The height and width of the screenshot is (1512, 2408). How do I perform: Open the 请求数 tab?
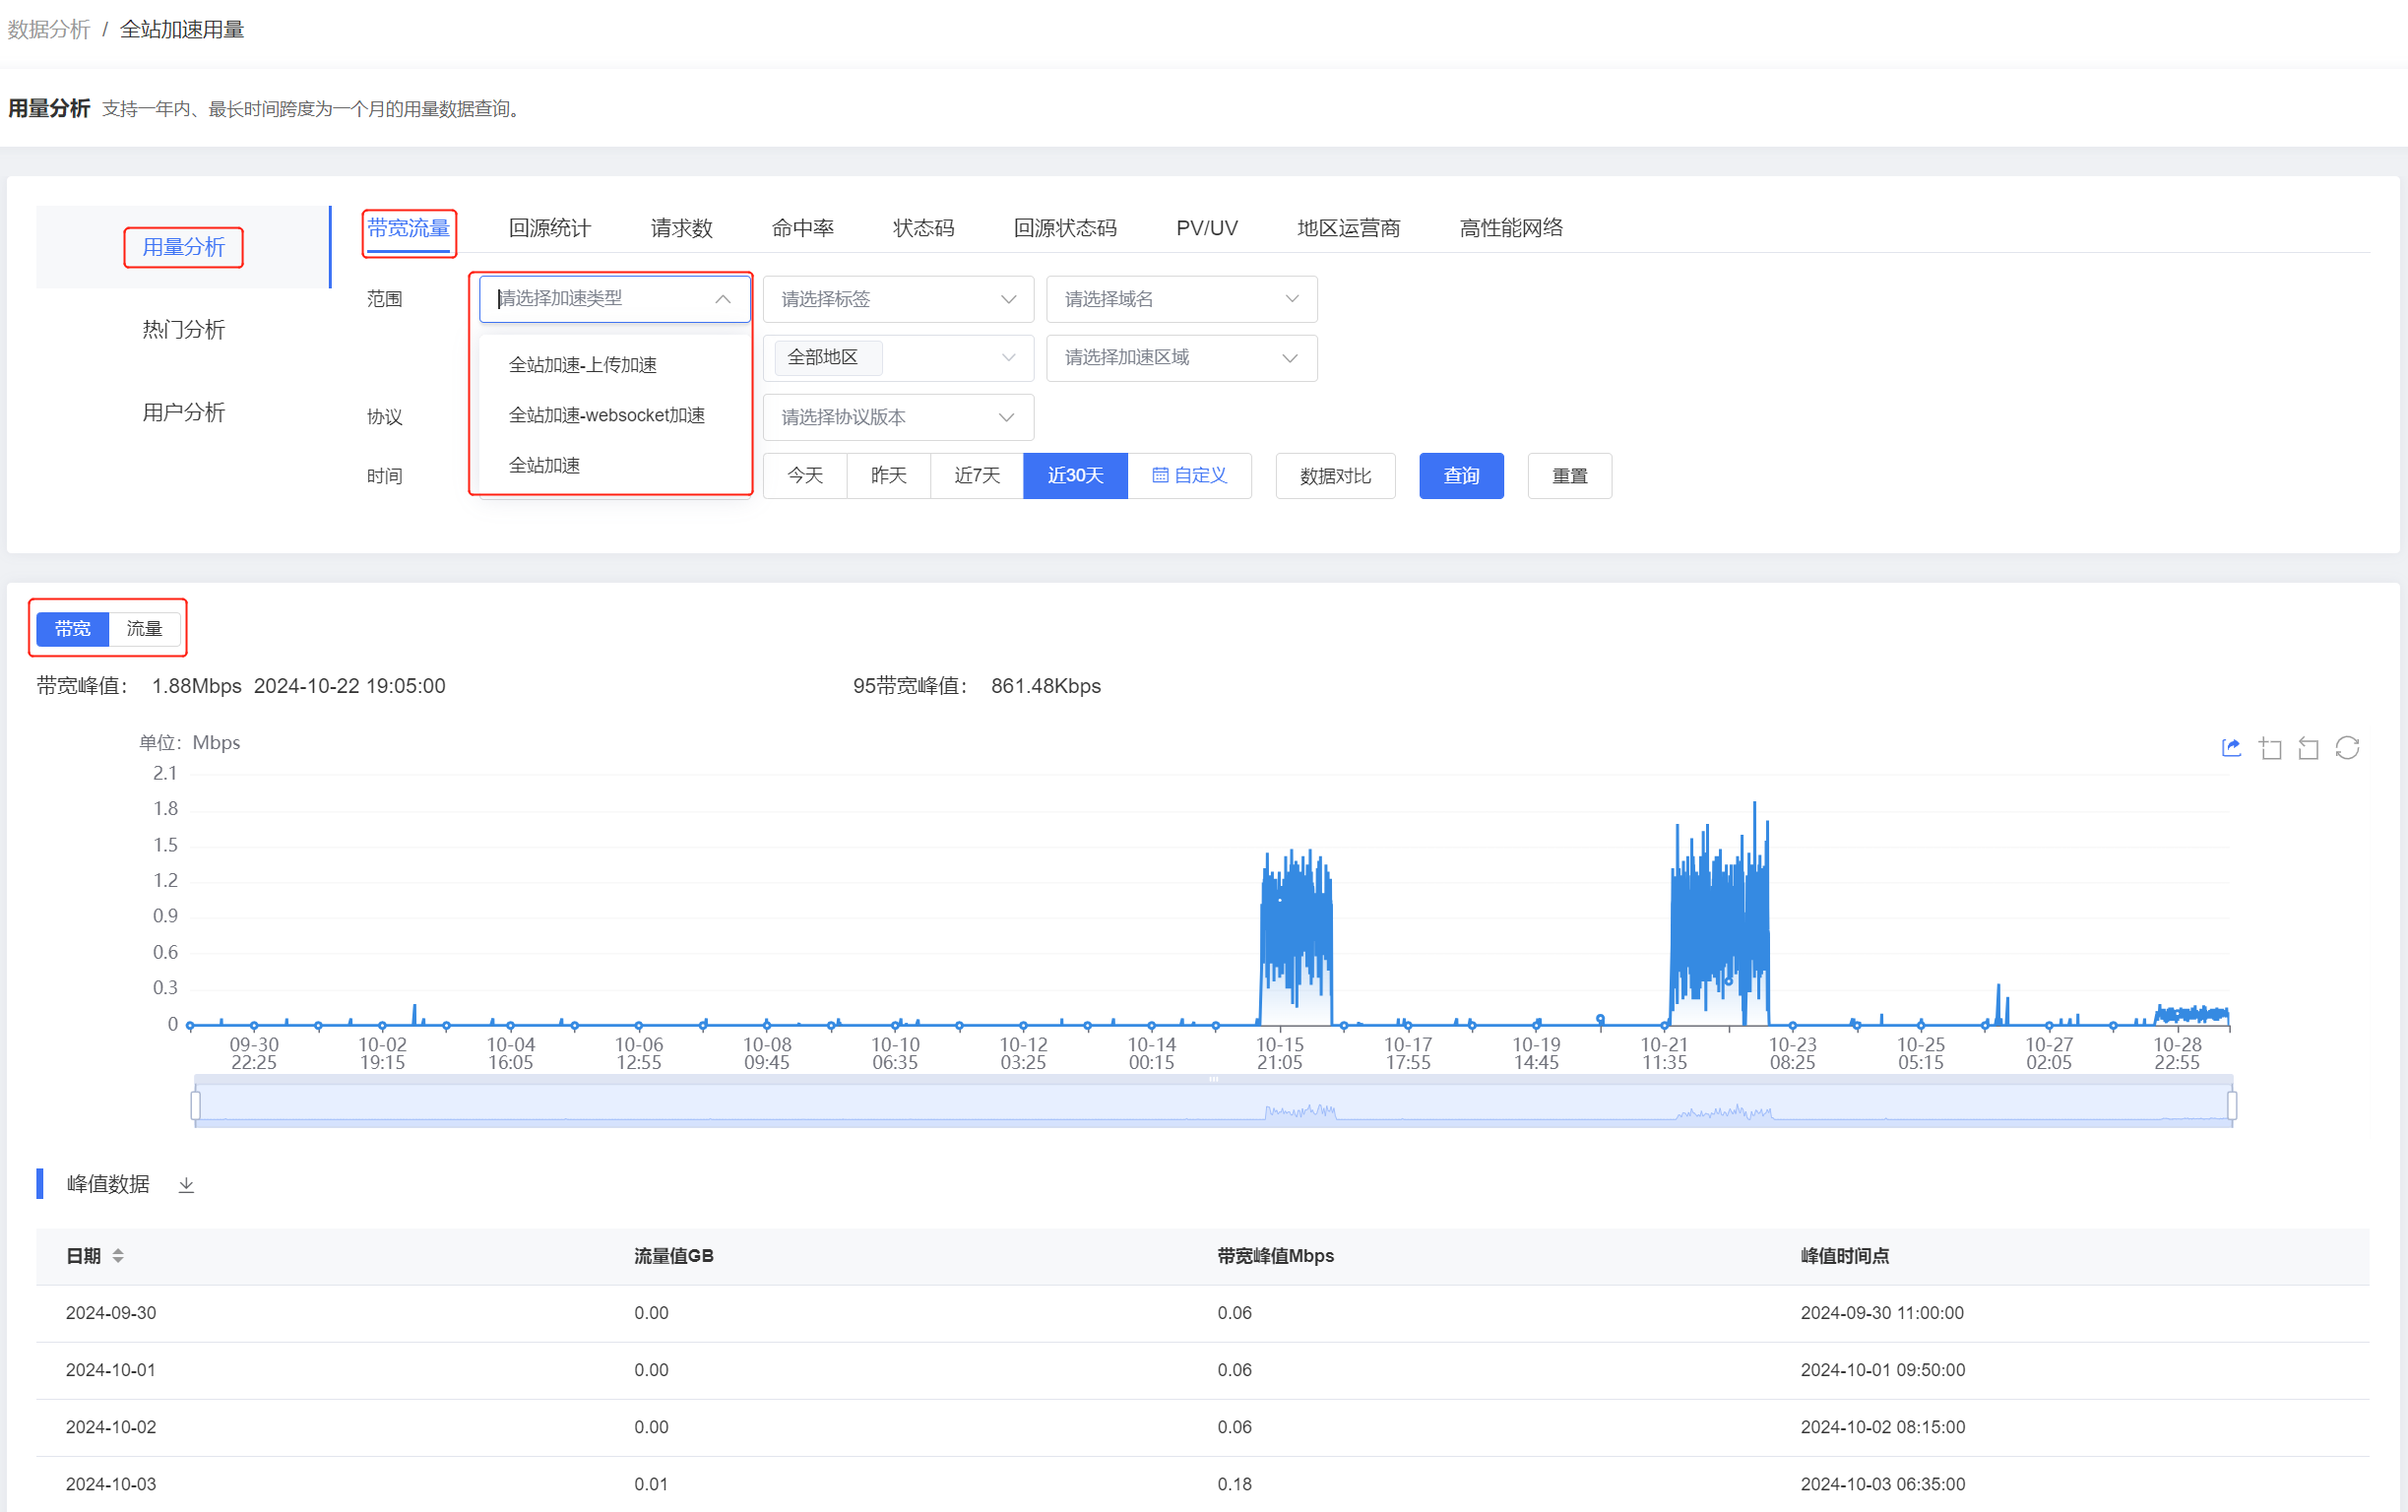681,229
